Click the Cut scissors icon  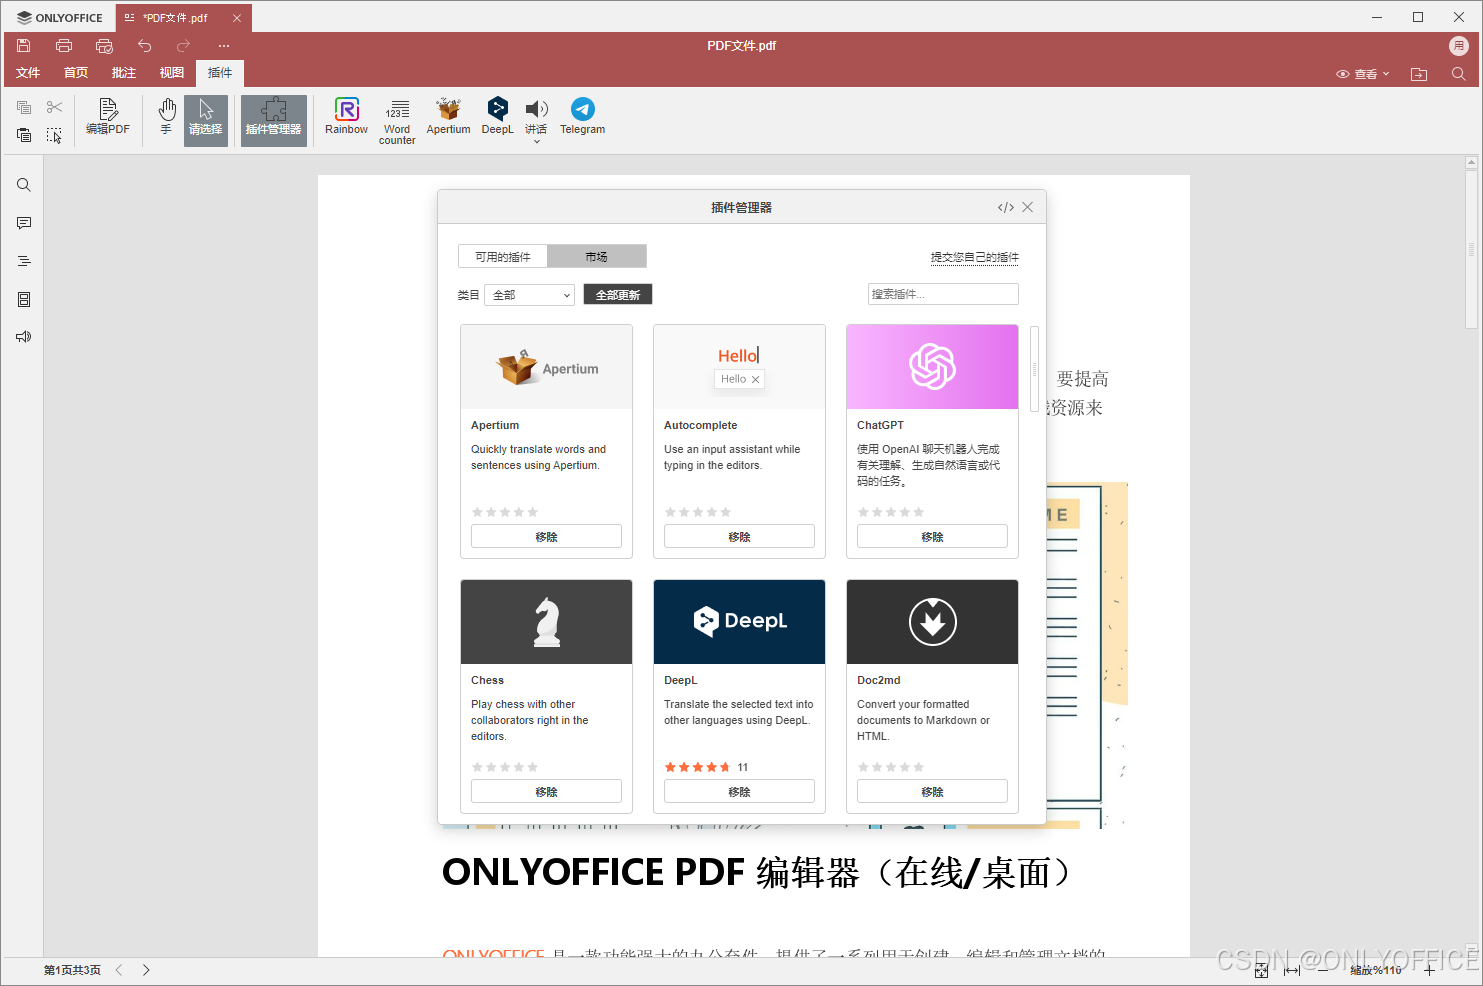tap(54, 107)
